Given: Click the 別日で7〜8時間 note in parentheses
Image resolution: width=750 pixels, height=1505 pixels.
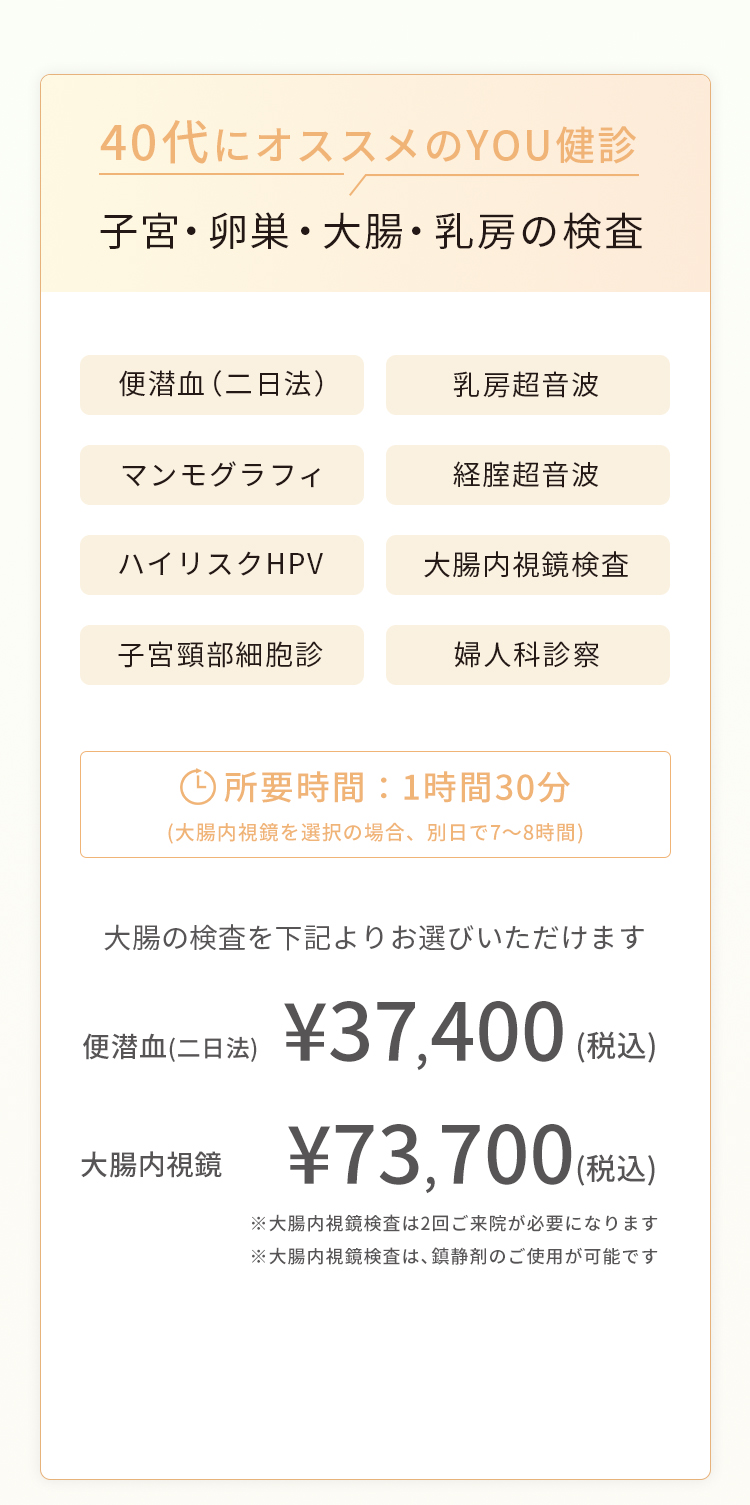Looking at the screenshot, I should click(x=375, y=832).
